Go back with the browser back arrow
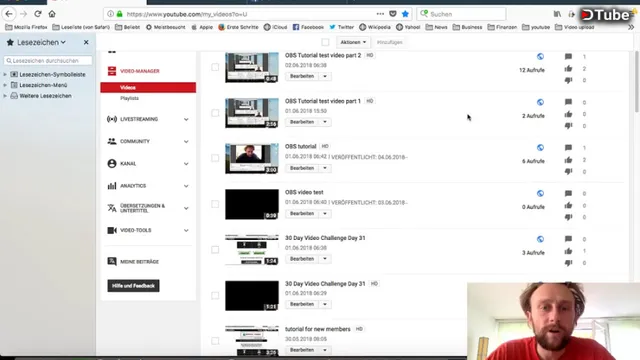This screenshot has width=640, height=360. pos(9,14)
